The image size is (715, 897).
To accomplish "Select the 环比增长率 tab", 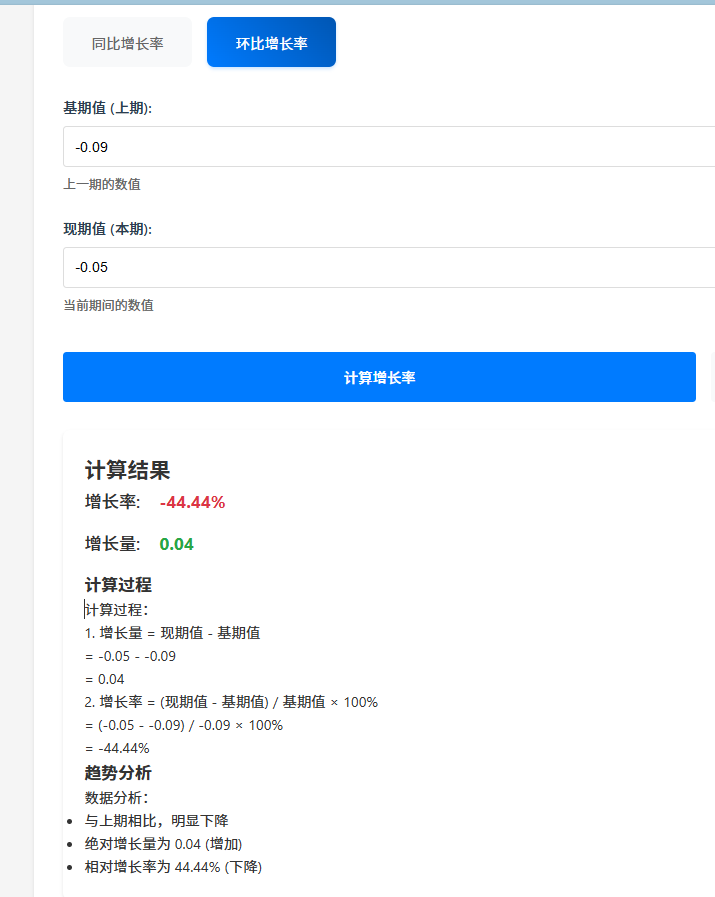I will point(271,42).
